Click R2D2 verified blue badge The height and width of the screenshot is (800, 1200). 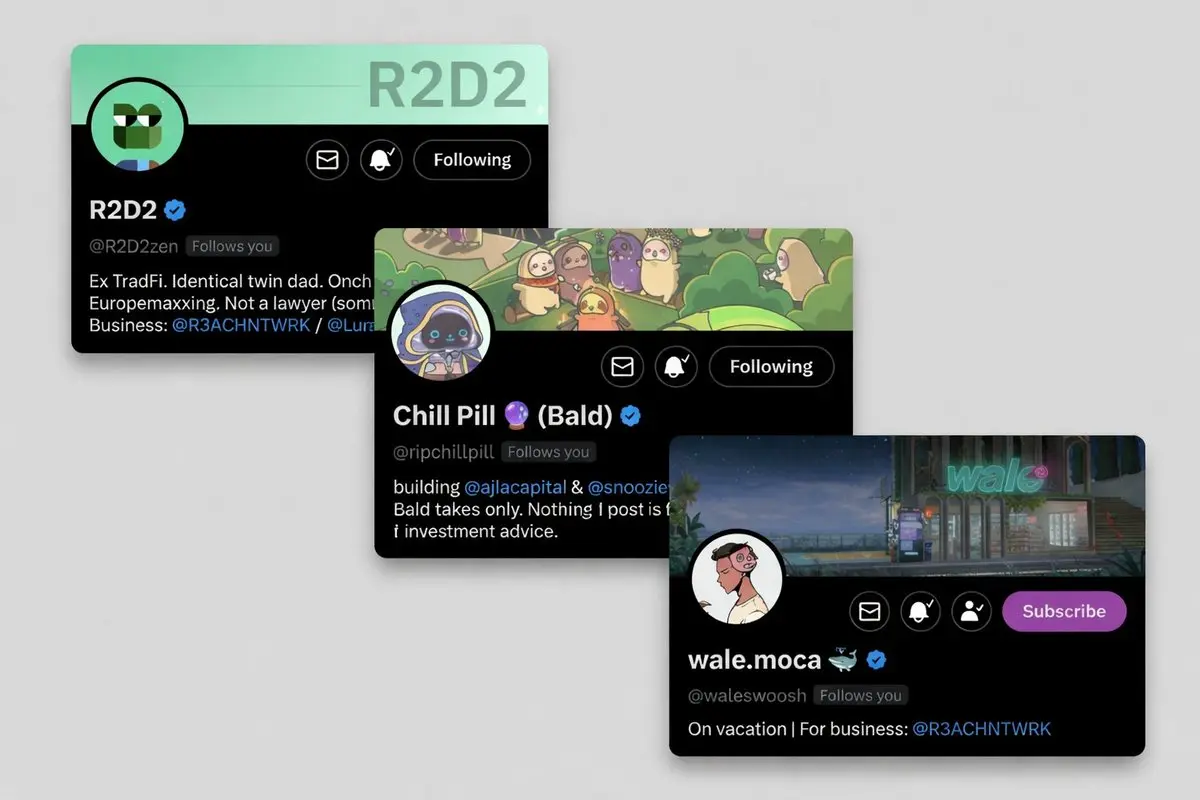point(175,210)
